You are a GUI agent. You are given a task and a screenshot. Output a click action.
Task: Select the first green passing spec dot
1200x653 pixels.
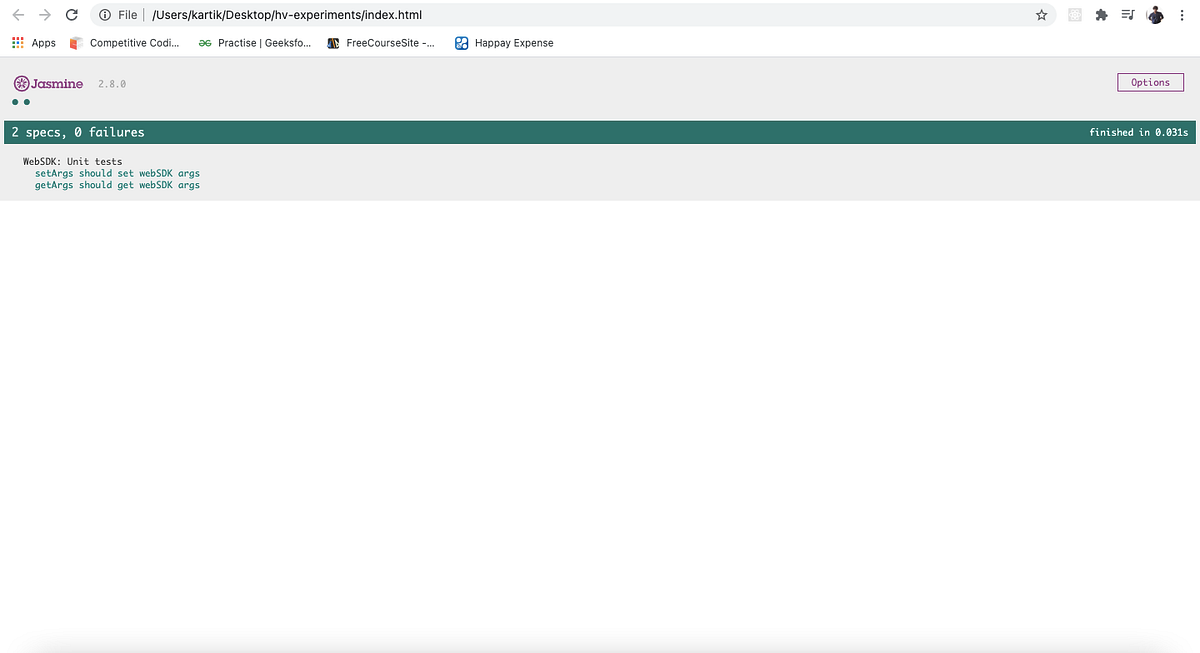tap(13, 101)
